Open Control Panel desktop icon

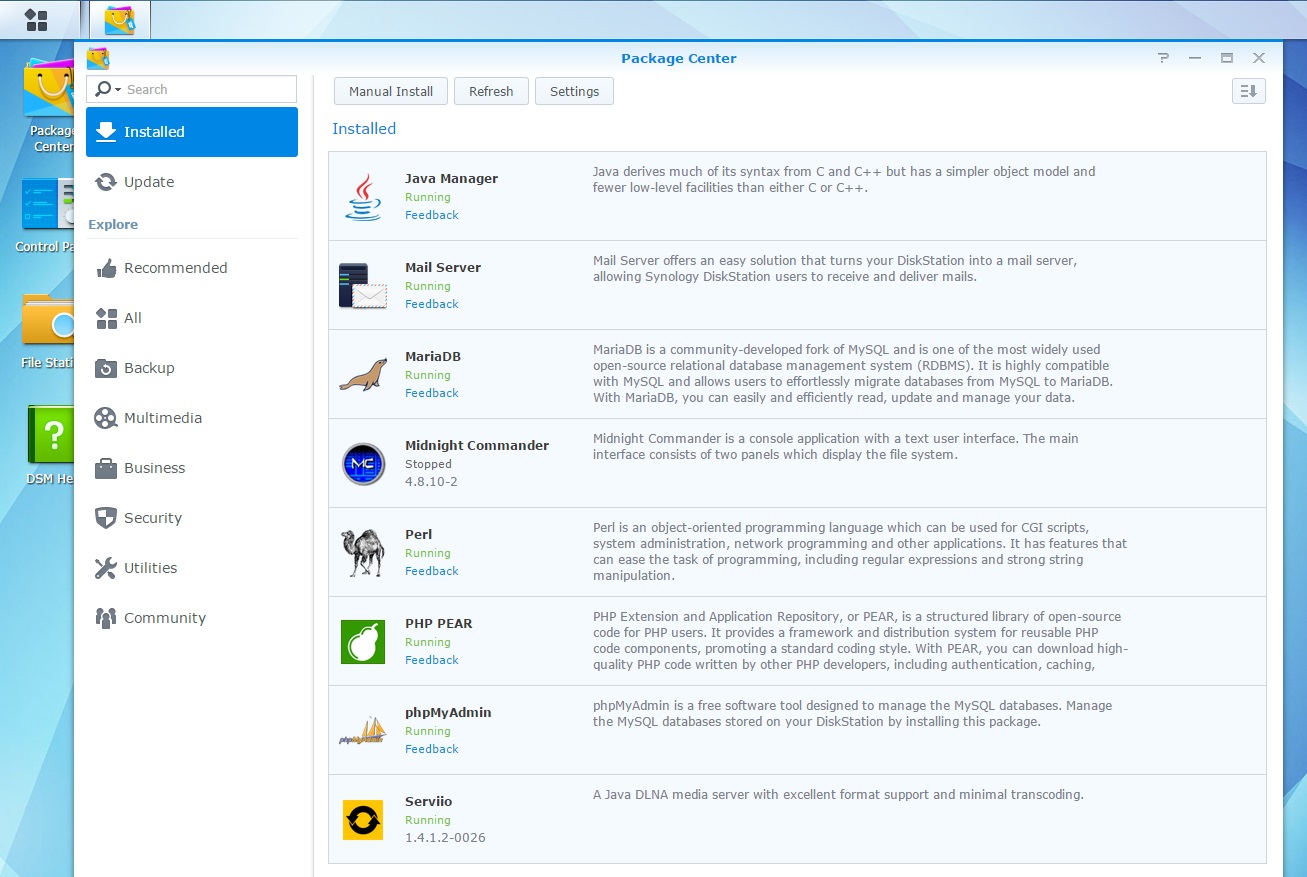(49, 205)
